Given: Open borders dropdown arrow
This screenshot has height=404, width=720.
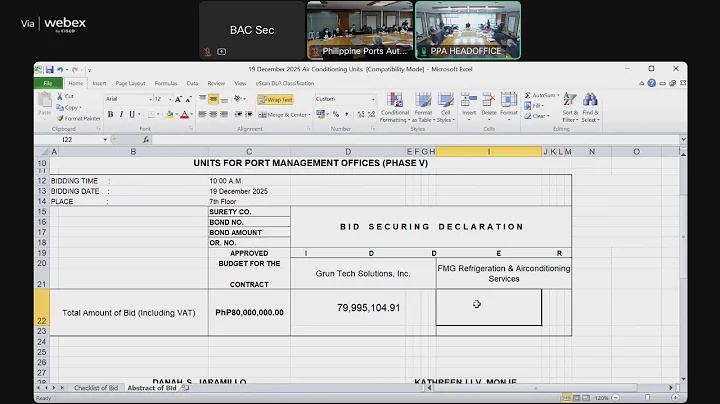Looking at the screenshot, I should pyautogui.click(x=158, y=114).
